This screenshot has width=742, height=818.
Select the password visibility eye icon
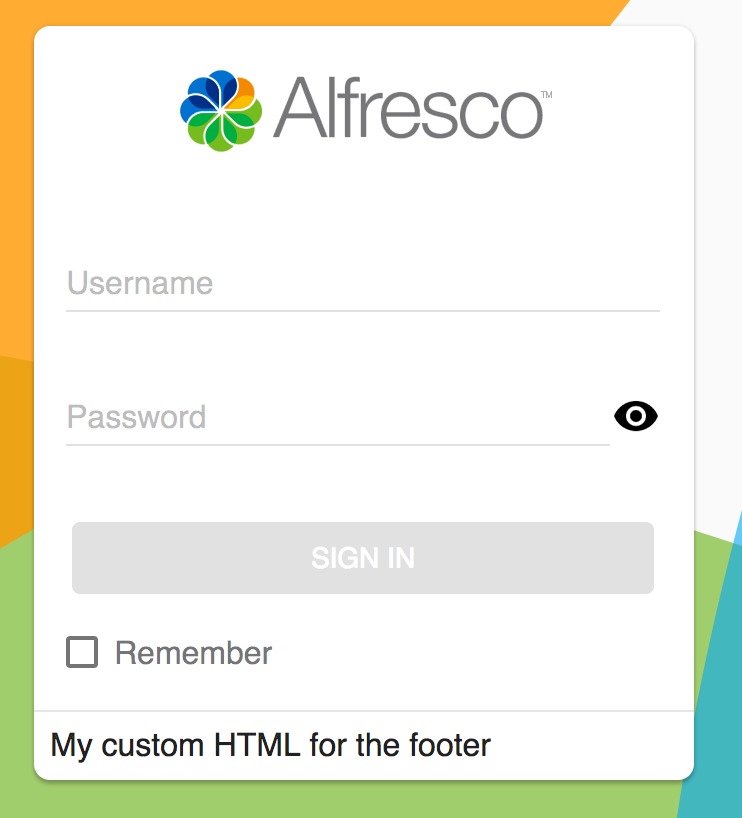click(x=636, y=416)
